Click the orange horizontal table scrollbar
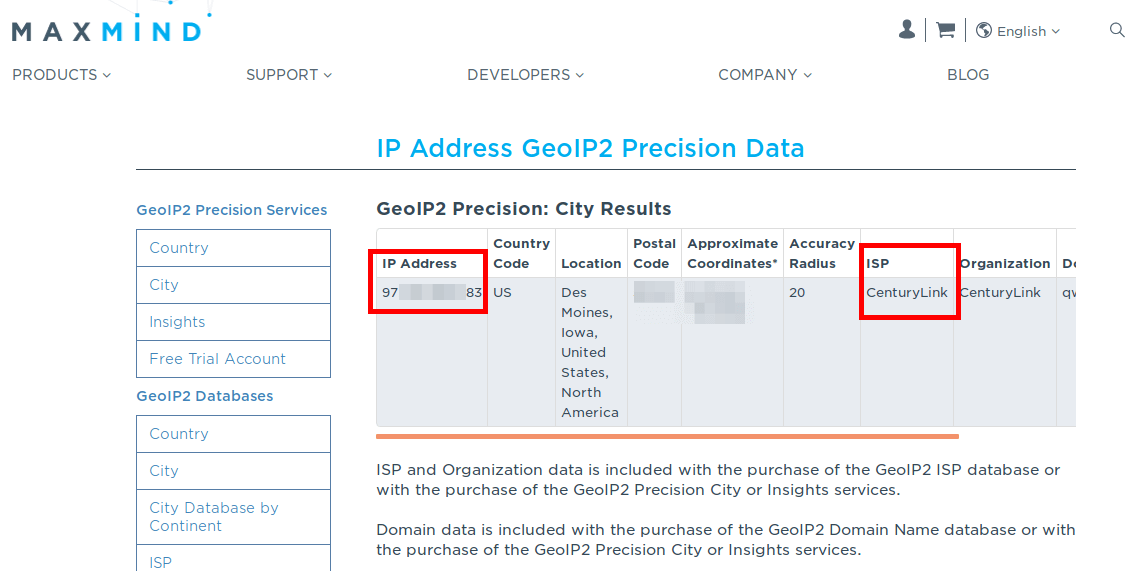 (667, 435)
